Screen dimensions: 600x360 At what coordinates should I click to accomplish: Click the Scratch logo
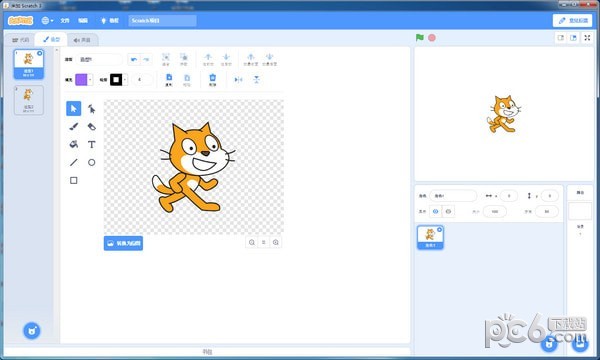tap(20, 20)
